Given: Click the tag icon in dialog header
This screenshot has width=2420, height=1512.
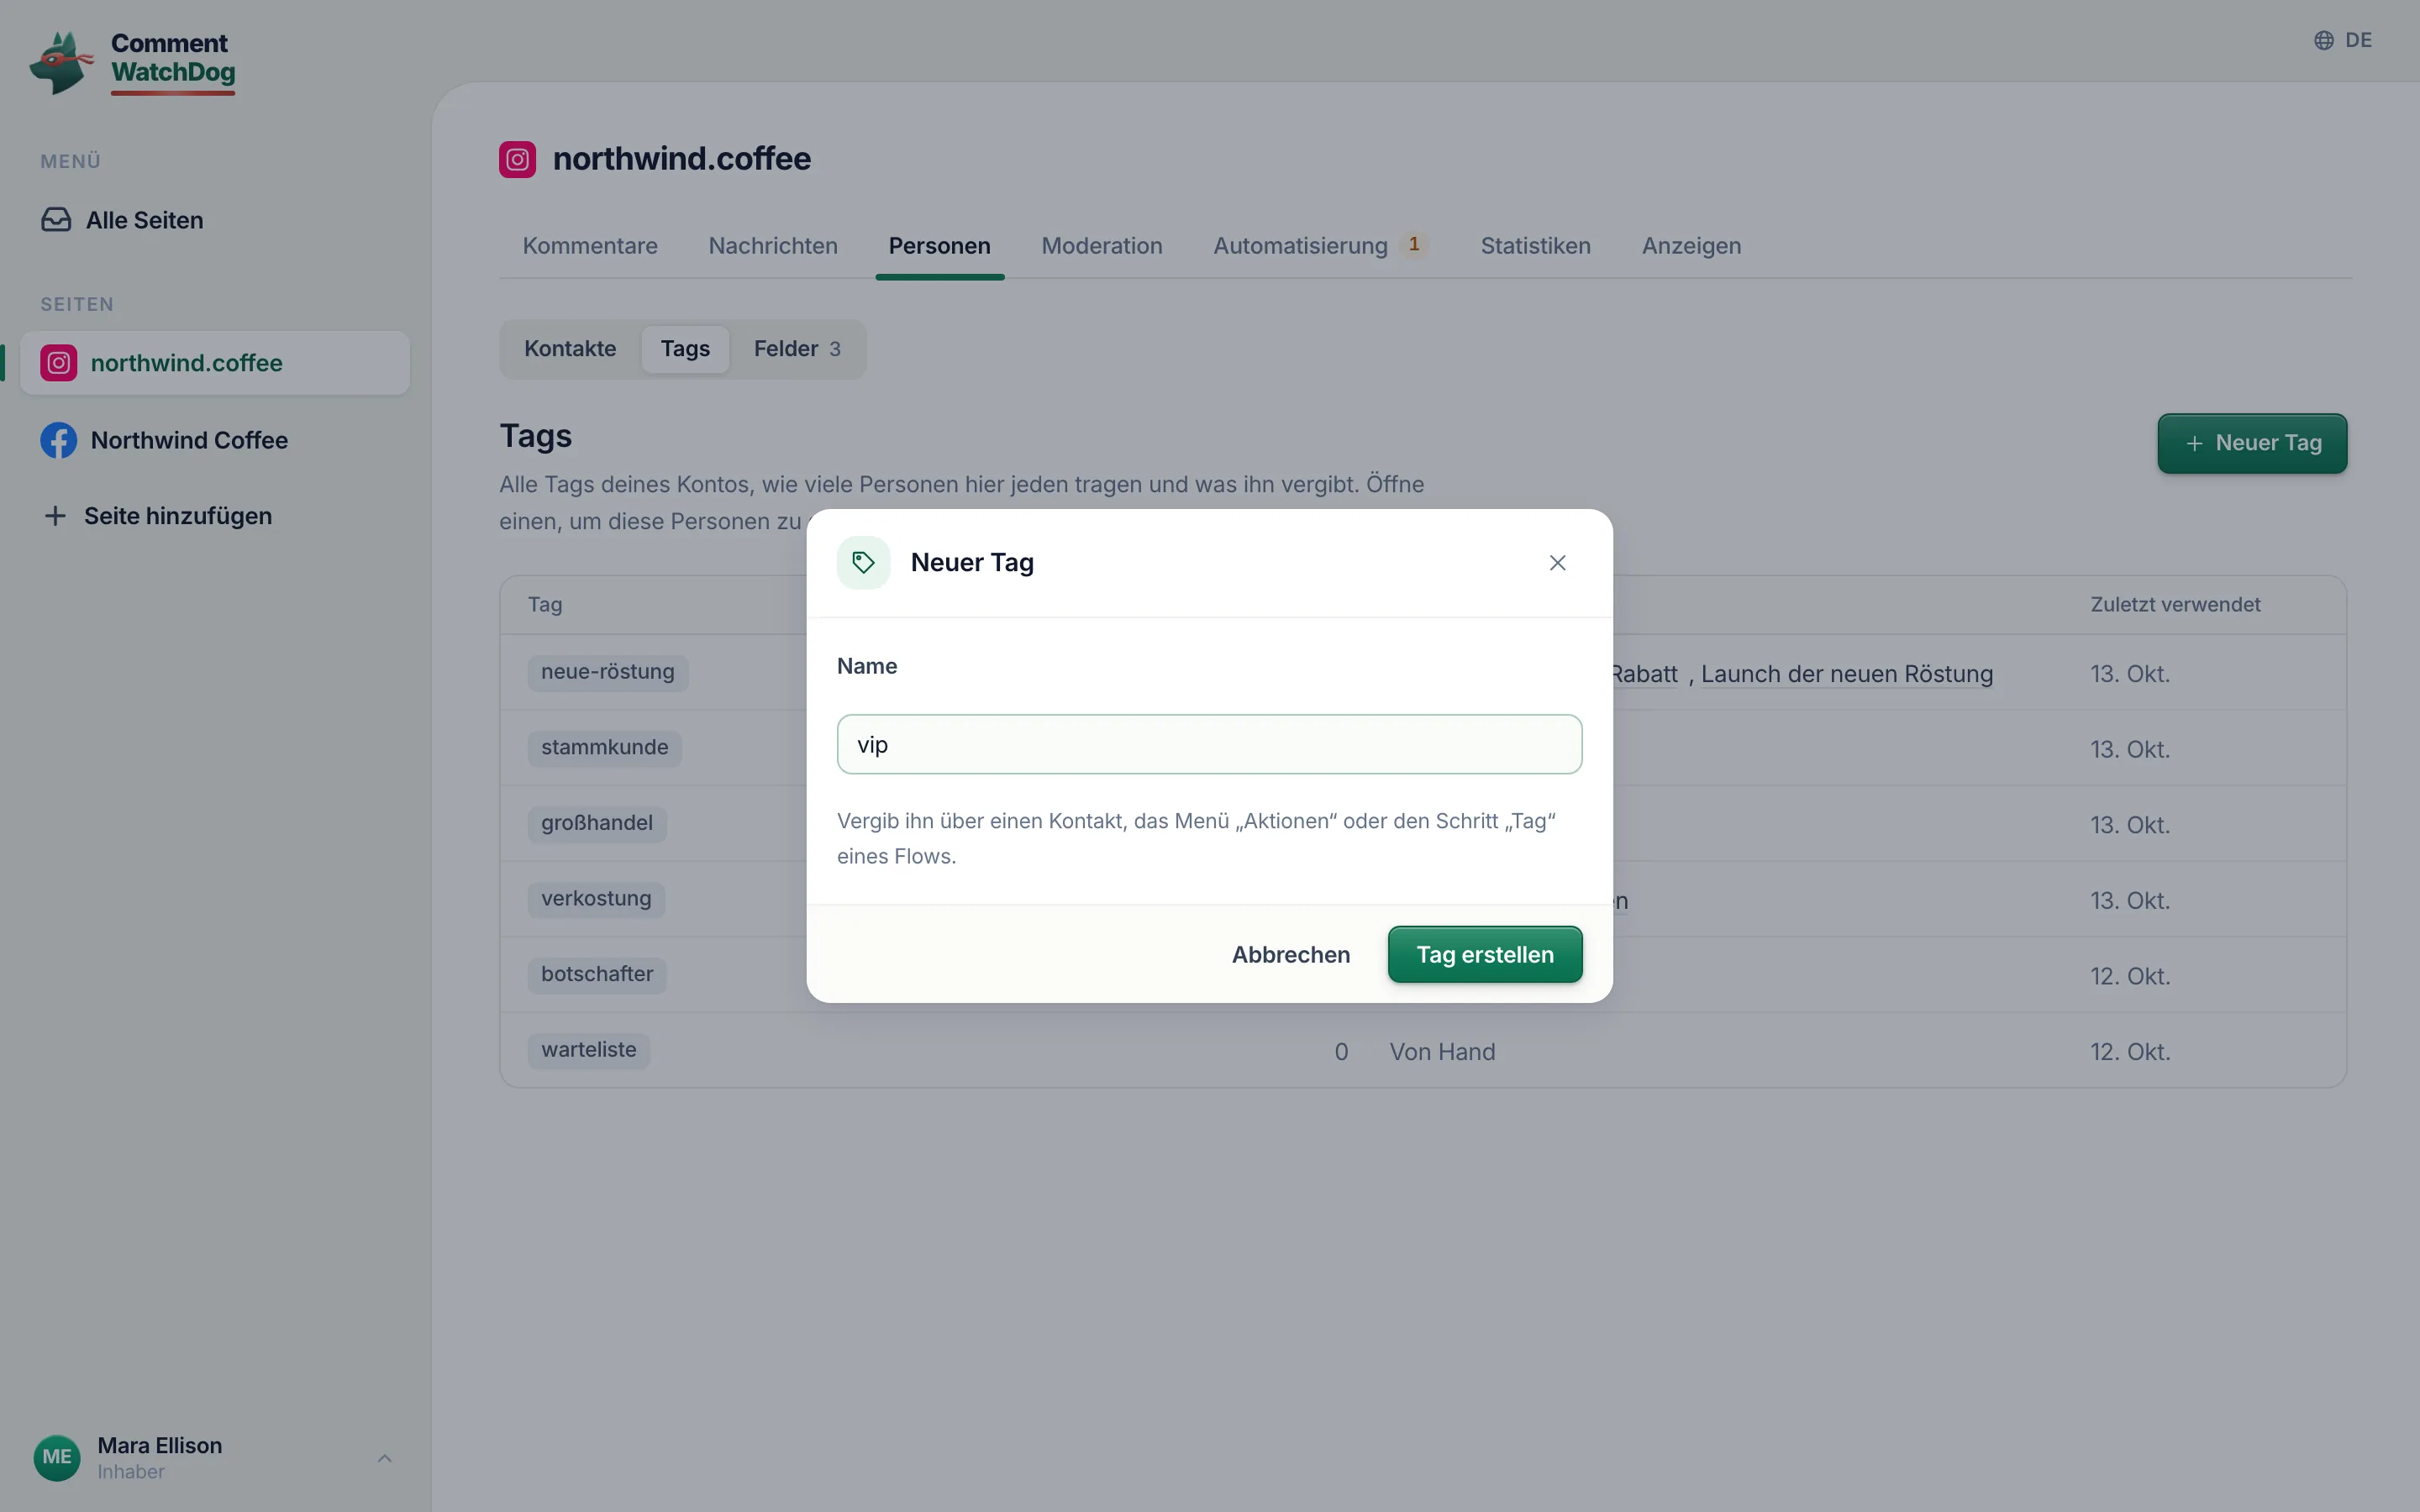Looking at the screenshot, I should coord(864,563).
